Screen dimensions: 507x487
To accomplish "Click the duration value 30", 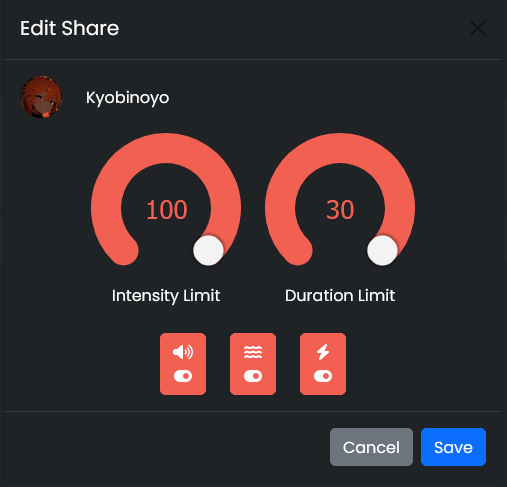I will pyautogui.click(x=340, y=210).
